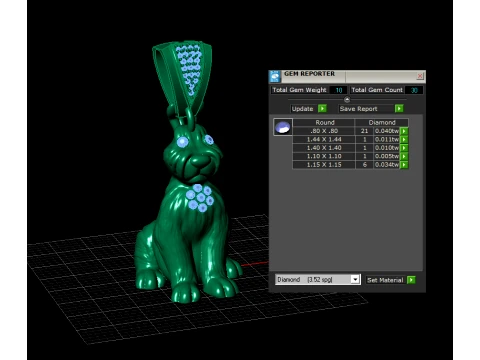Click the Set Material button
This screenshot has width=480, height=360.
385,280
